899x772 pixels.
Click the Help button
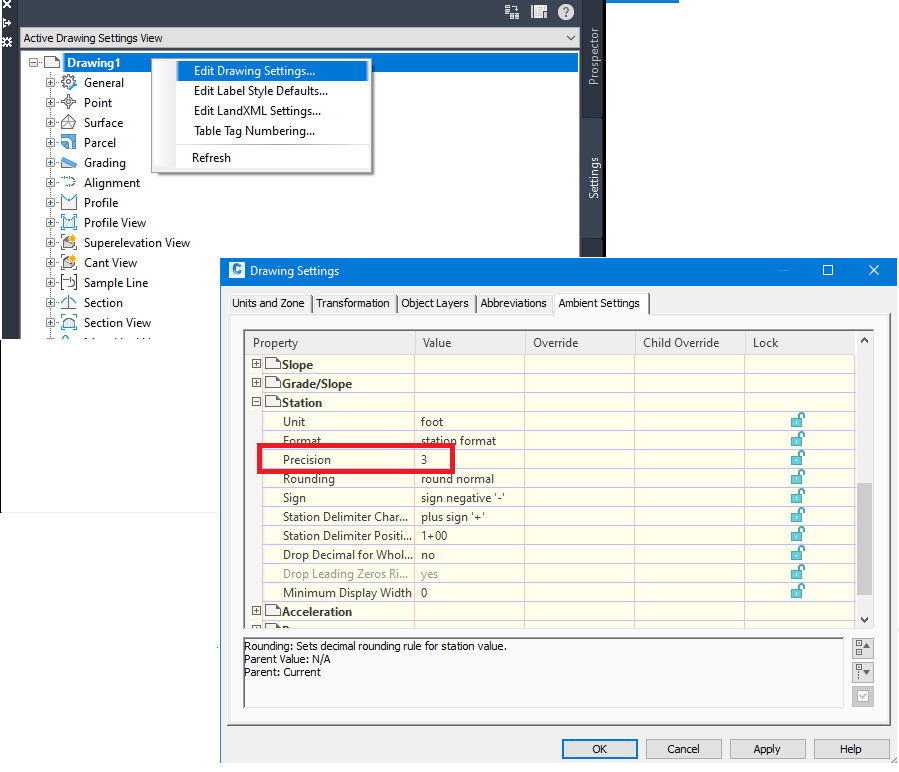(x=851, y=749)
